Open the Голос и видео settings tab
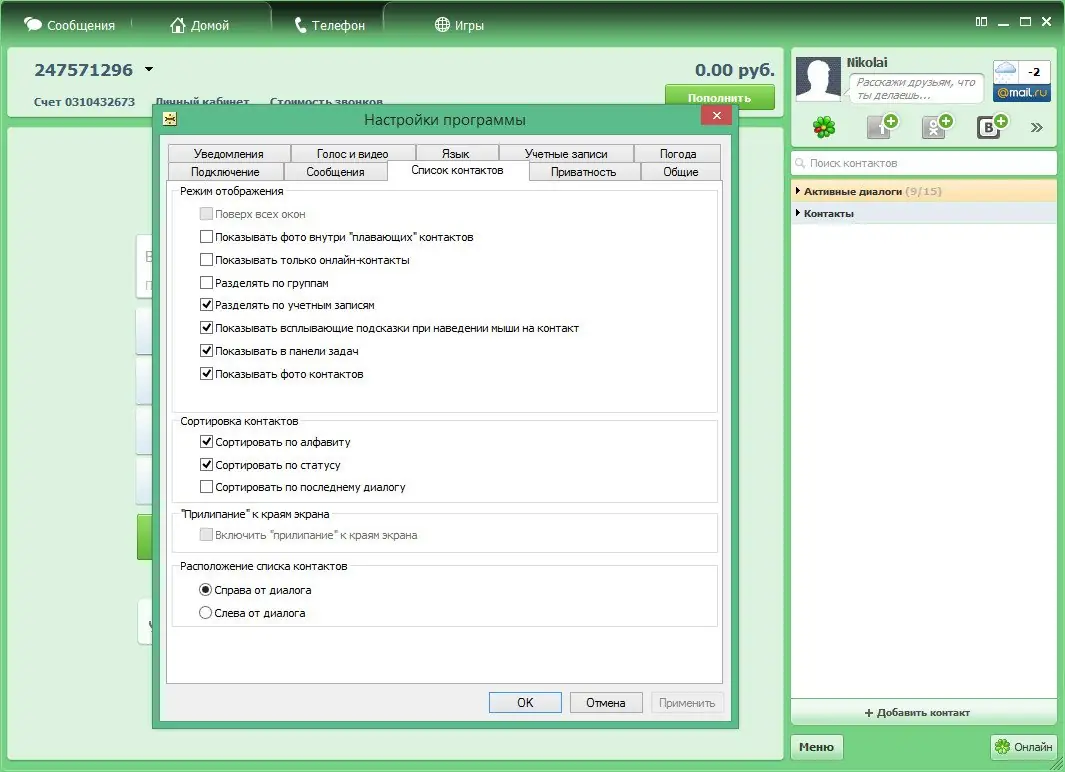 click(352, 153)
